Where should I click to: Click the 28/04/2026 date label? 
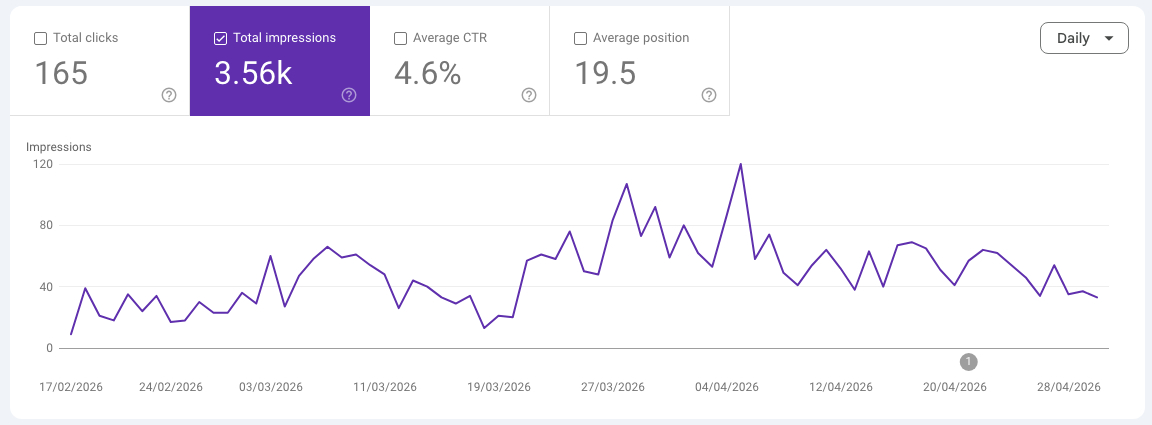[x=1068, y=387]
